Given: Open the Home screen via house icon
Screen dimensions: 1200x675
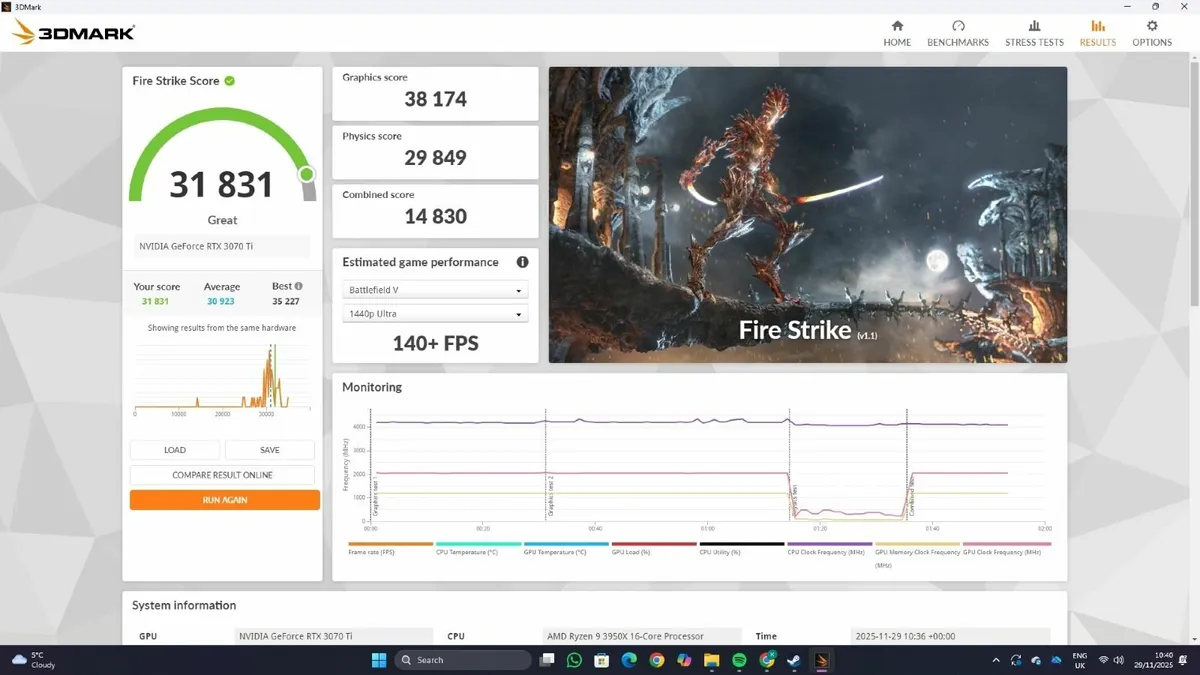Looking at the screenshot, I should 897,30.
